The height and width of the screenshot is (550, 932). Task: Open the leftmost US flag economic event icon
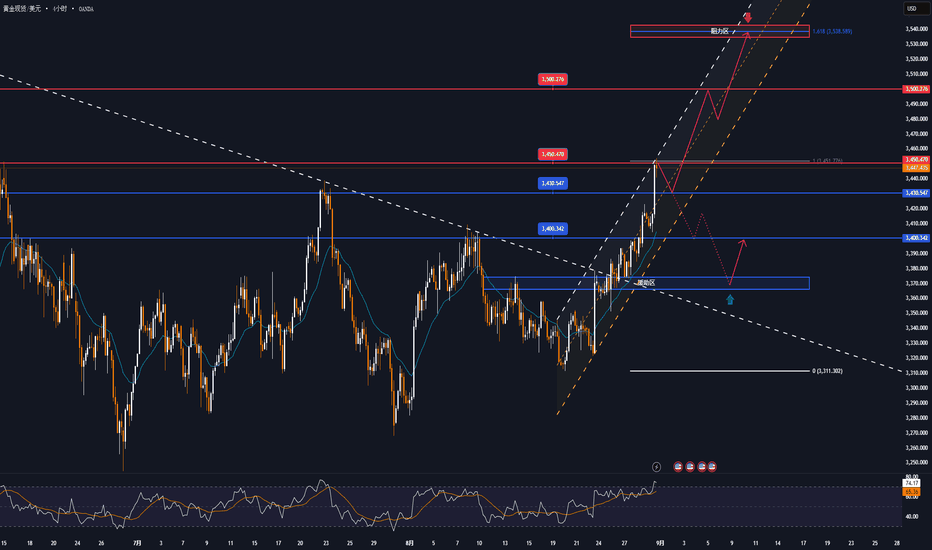coord(678,467)
